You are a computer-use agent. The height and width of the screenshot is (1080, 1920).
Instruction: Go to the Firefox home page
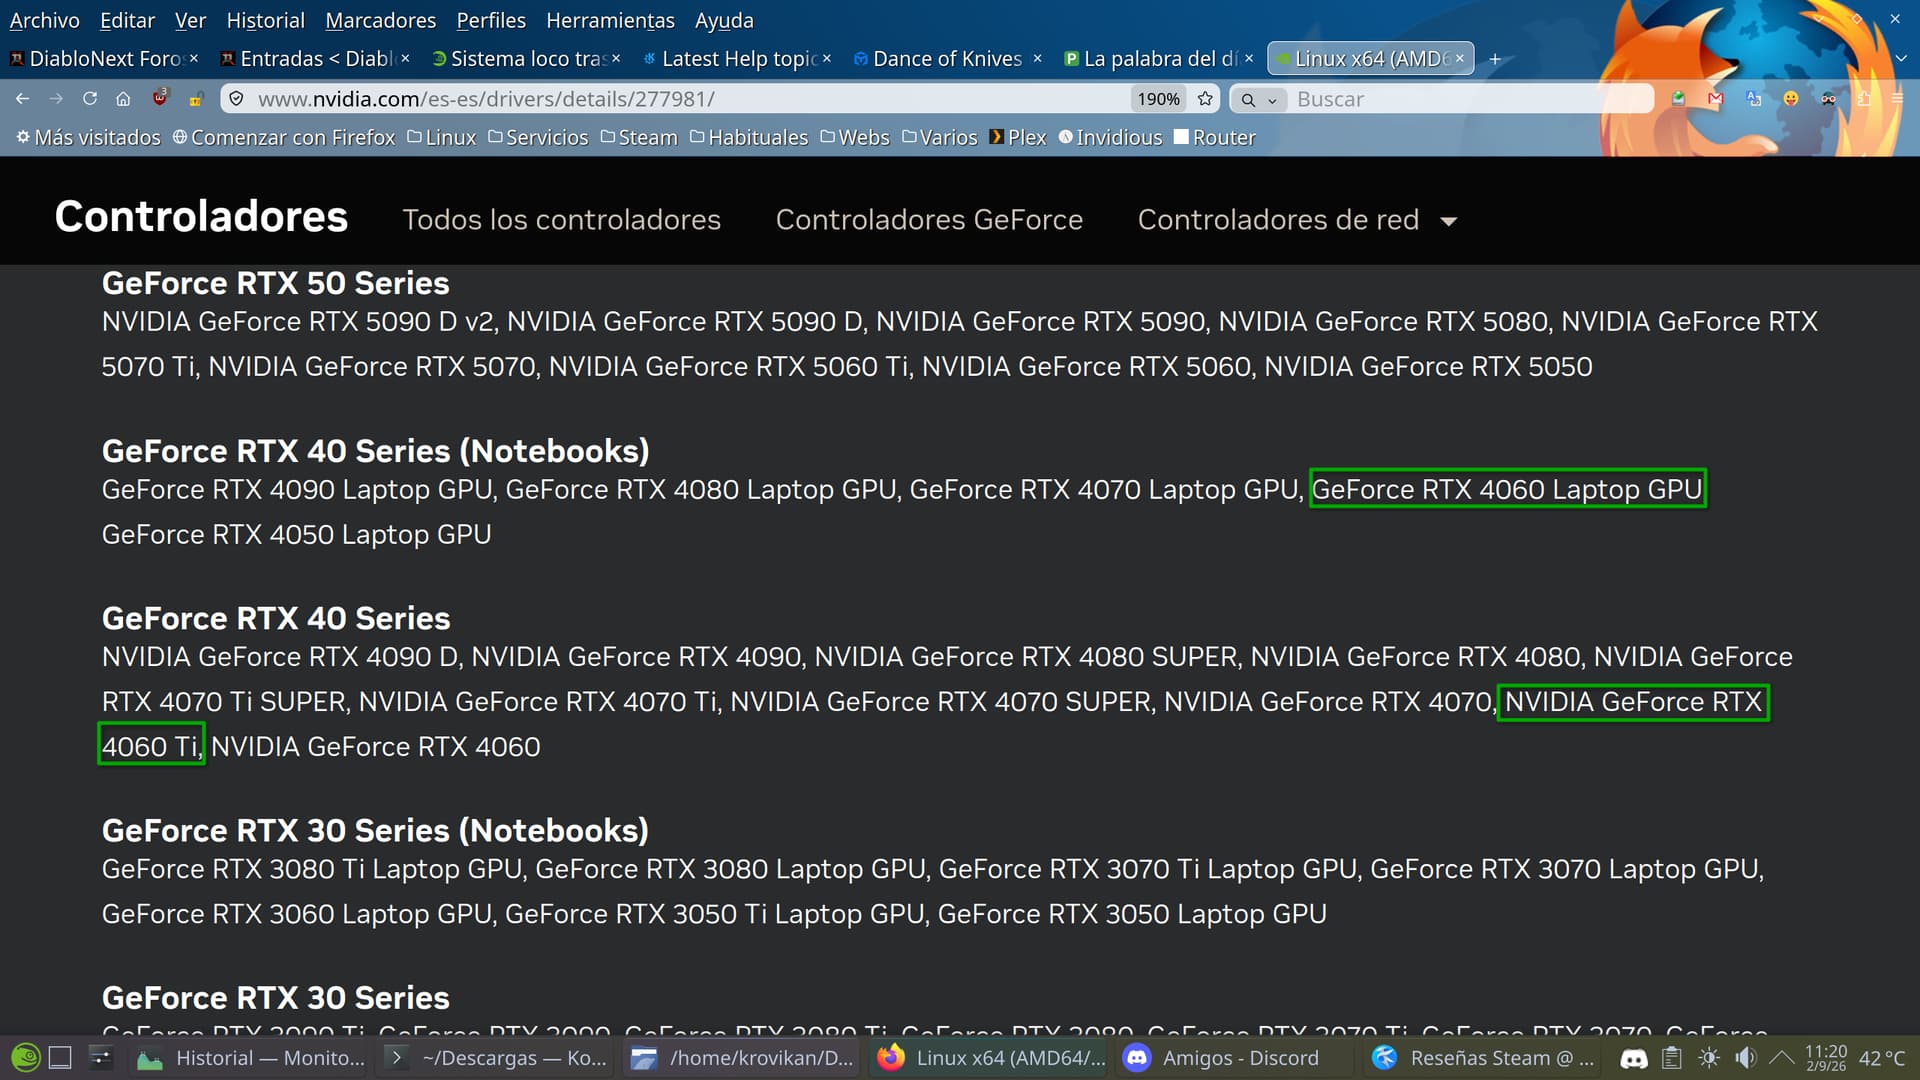point(123,99)
